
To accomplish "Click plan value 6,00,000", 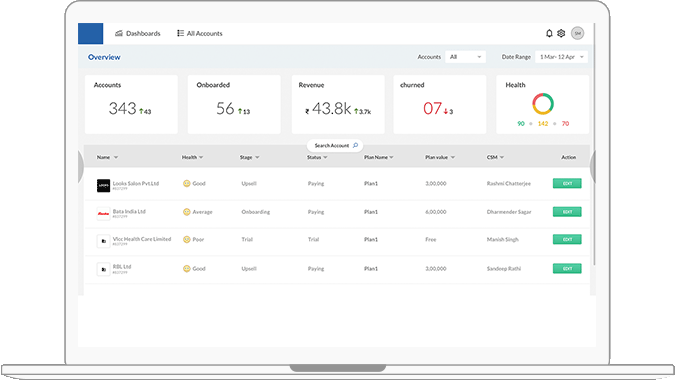I will click(x=436, y=212).
